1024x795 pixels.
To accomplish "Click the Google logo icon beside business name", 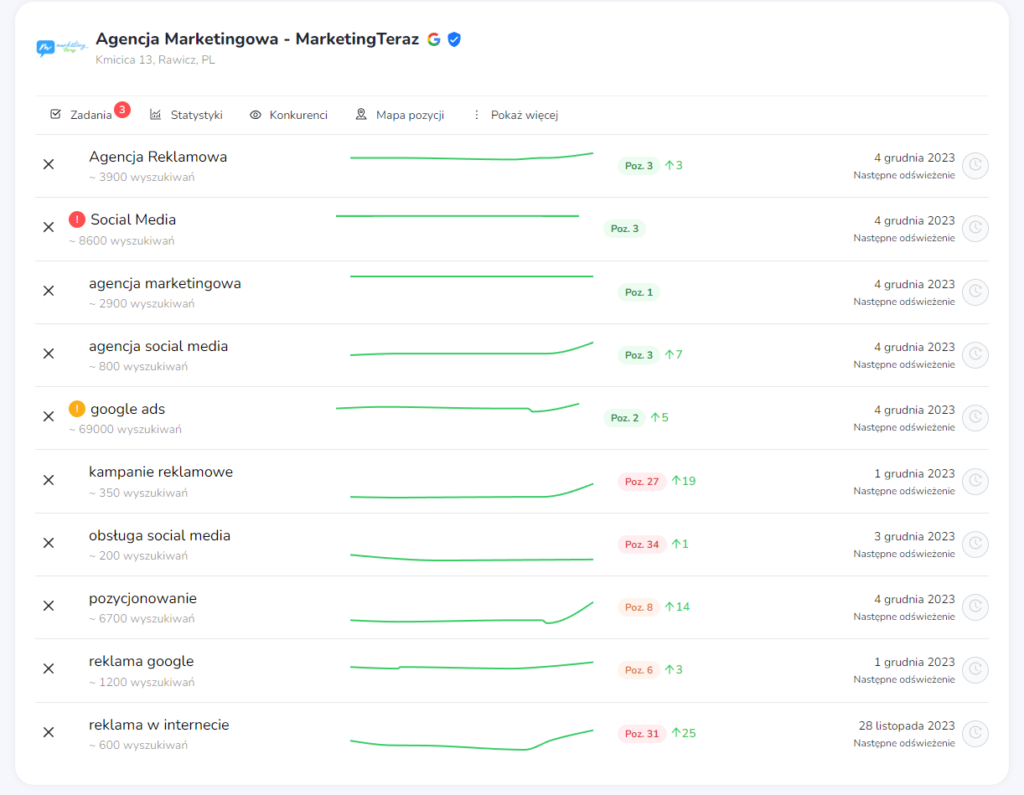I will click(x=434, y=39).
